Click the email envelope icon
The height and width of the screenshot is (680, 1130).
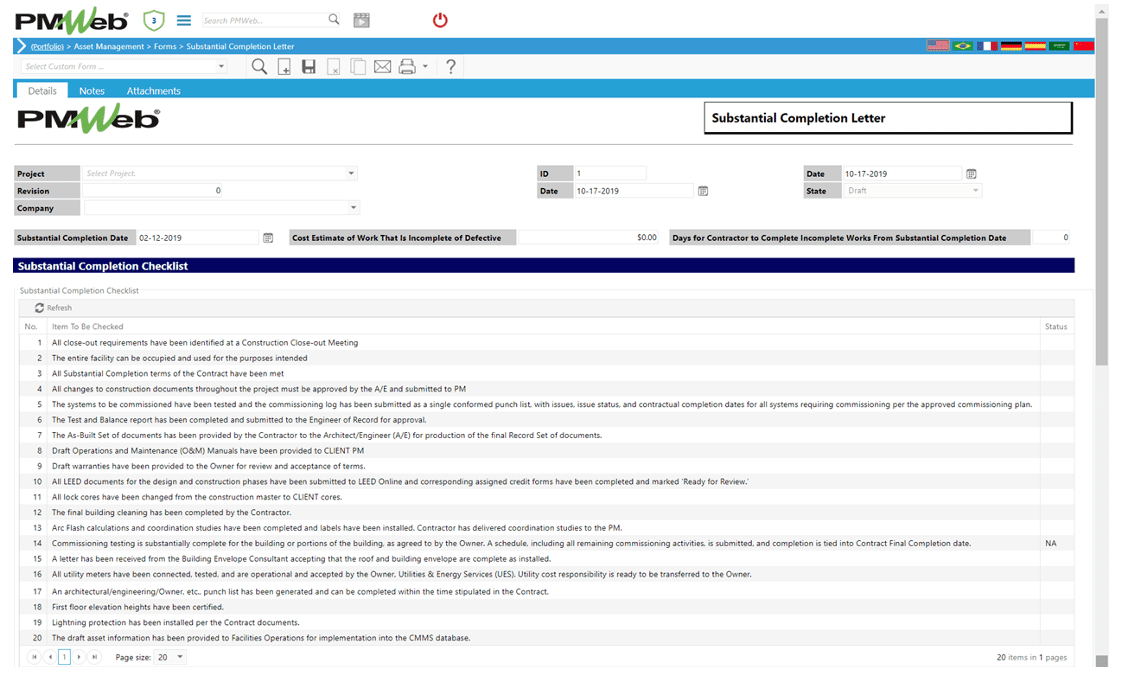383,67
